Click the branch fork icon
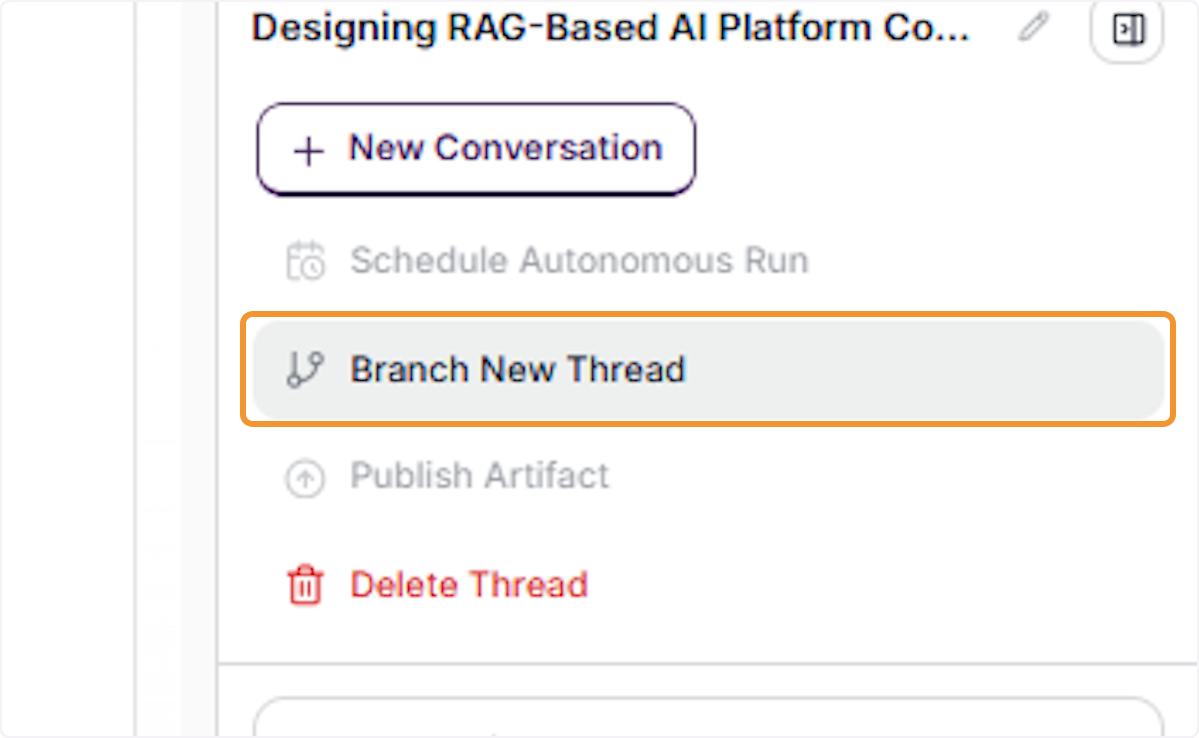Viewport: 1199px width, 738px height. point(305,369)
